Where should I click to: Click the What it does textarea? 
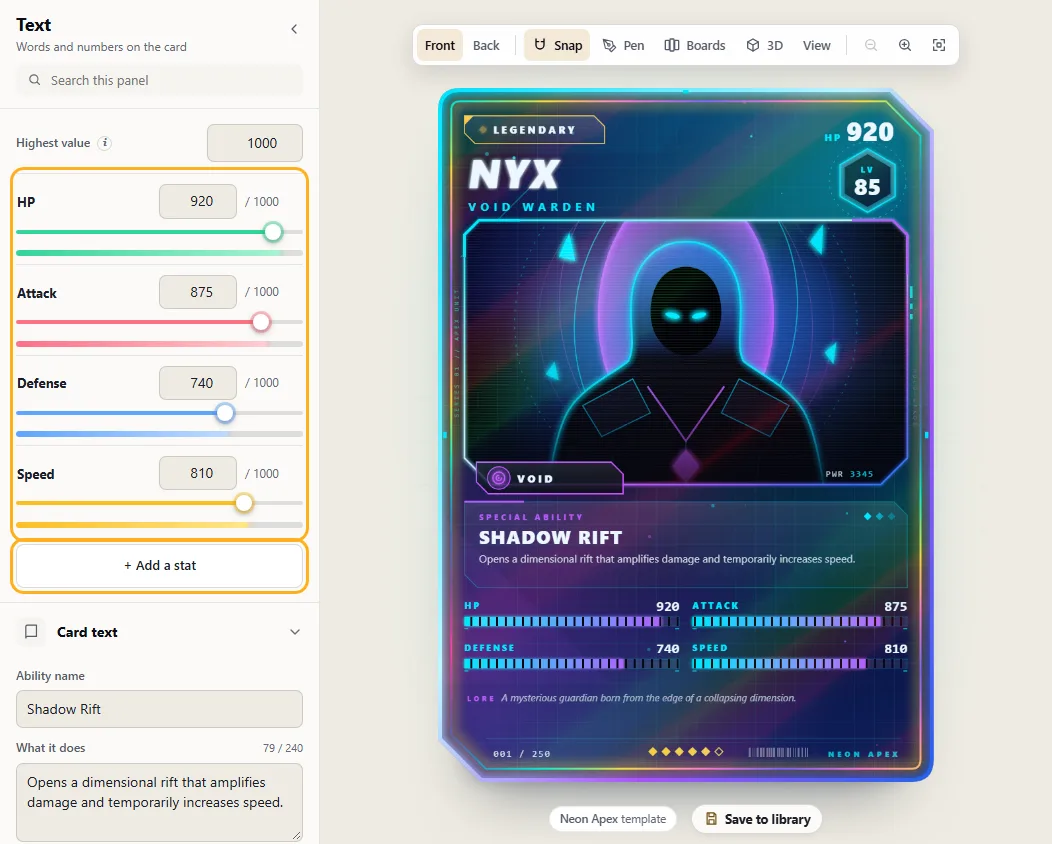point(160,802)
